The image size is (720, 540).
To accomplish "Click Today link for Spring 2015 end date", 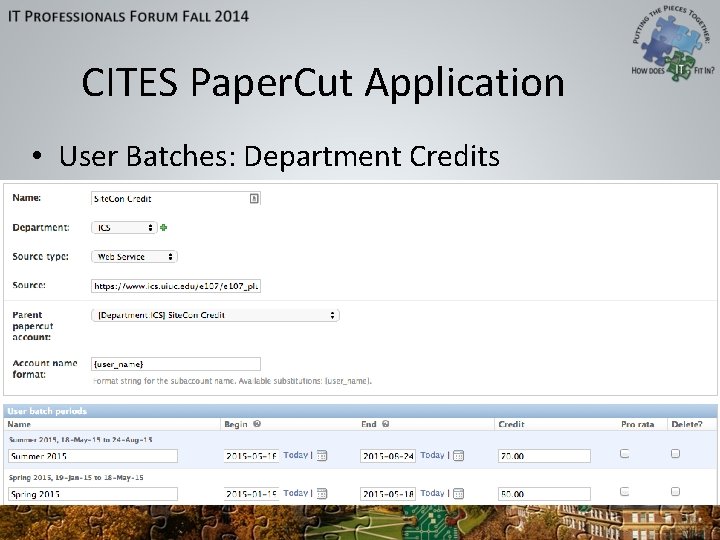I will [432, 493].
